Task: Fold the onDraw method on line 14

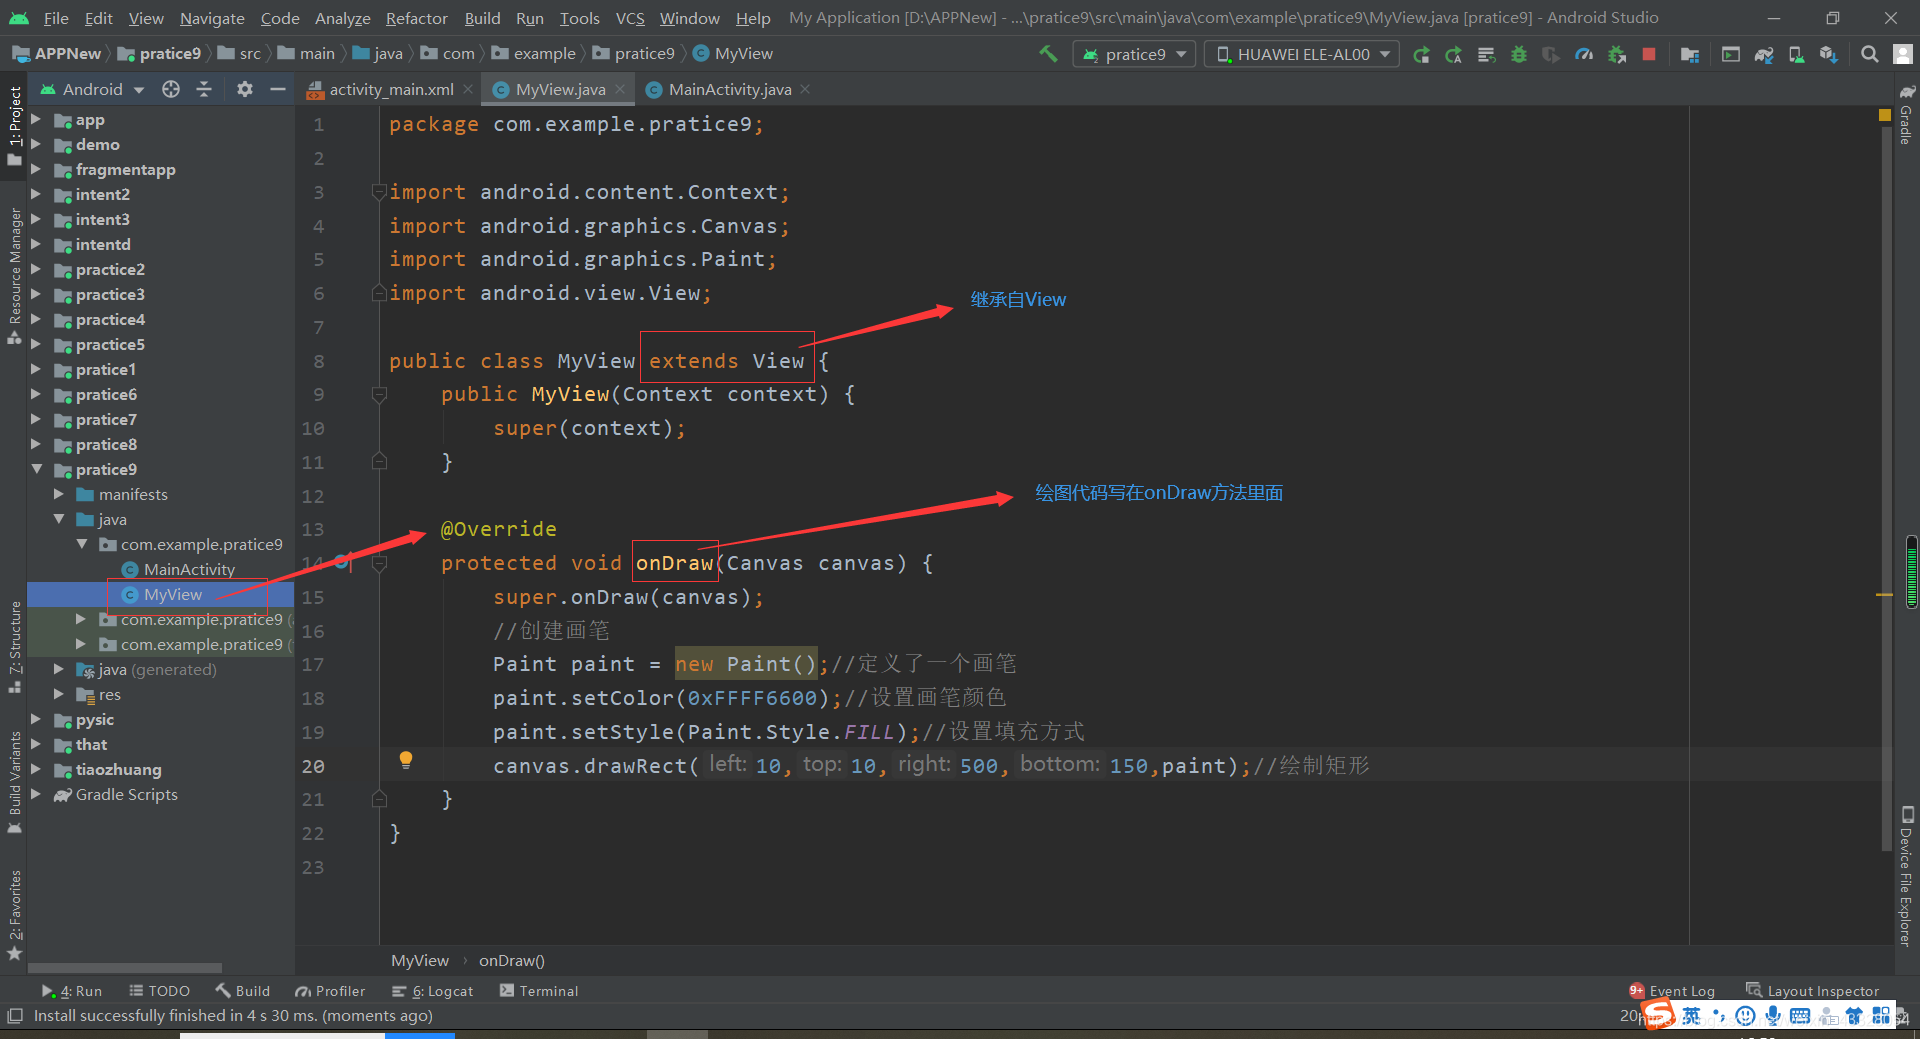Action: 379,563
